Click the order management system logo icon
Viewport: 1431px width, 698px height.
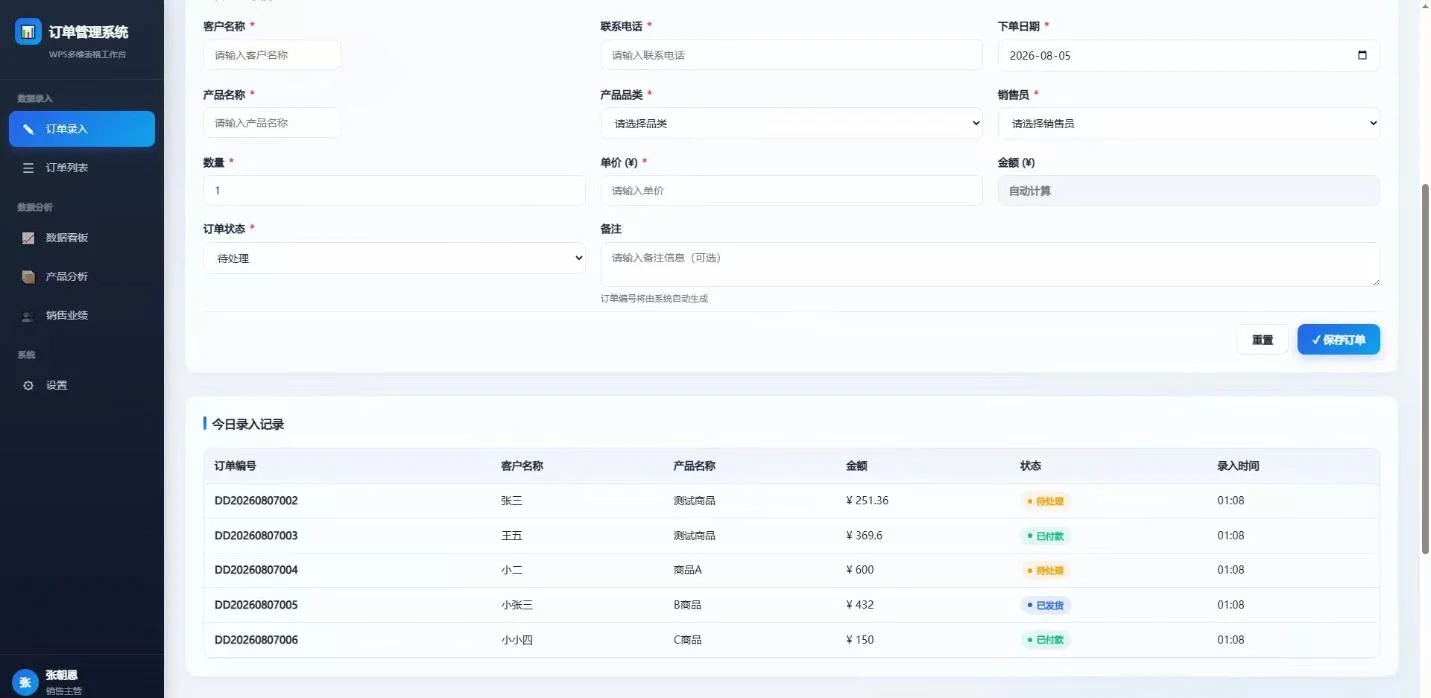click(28, 32)
